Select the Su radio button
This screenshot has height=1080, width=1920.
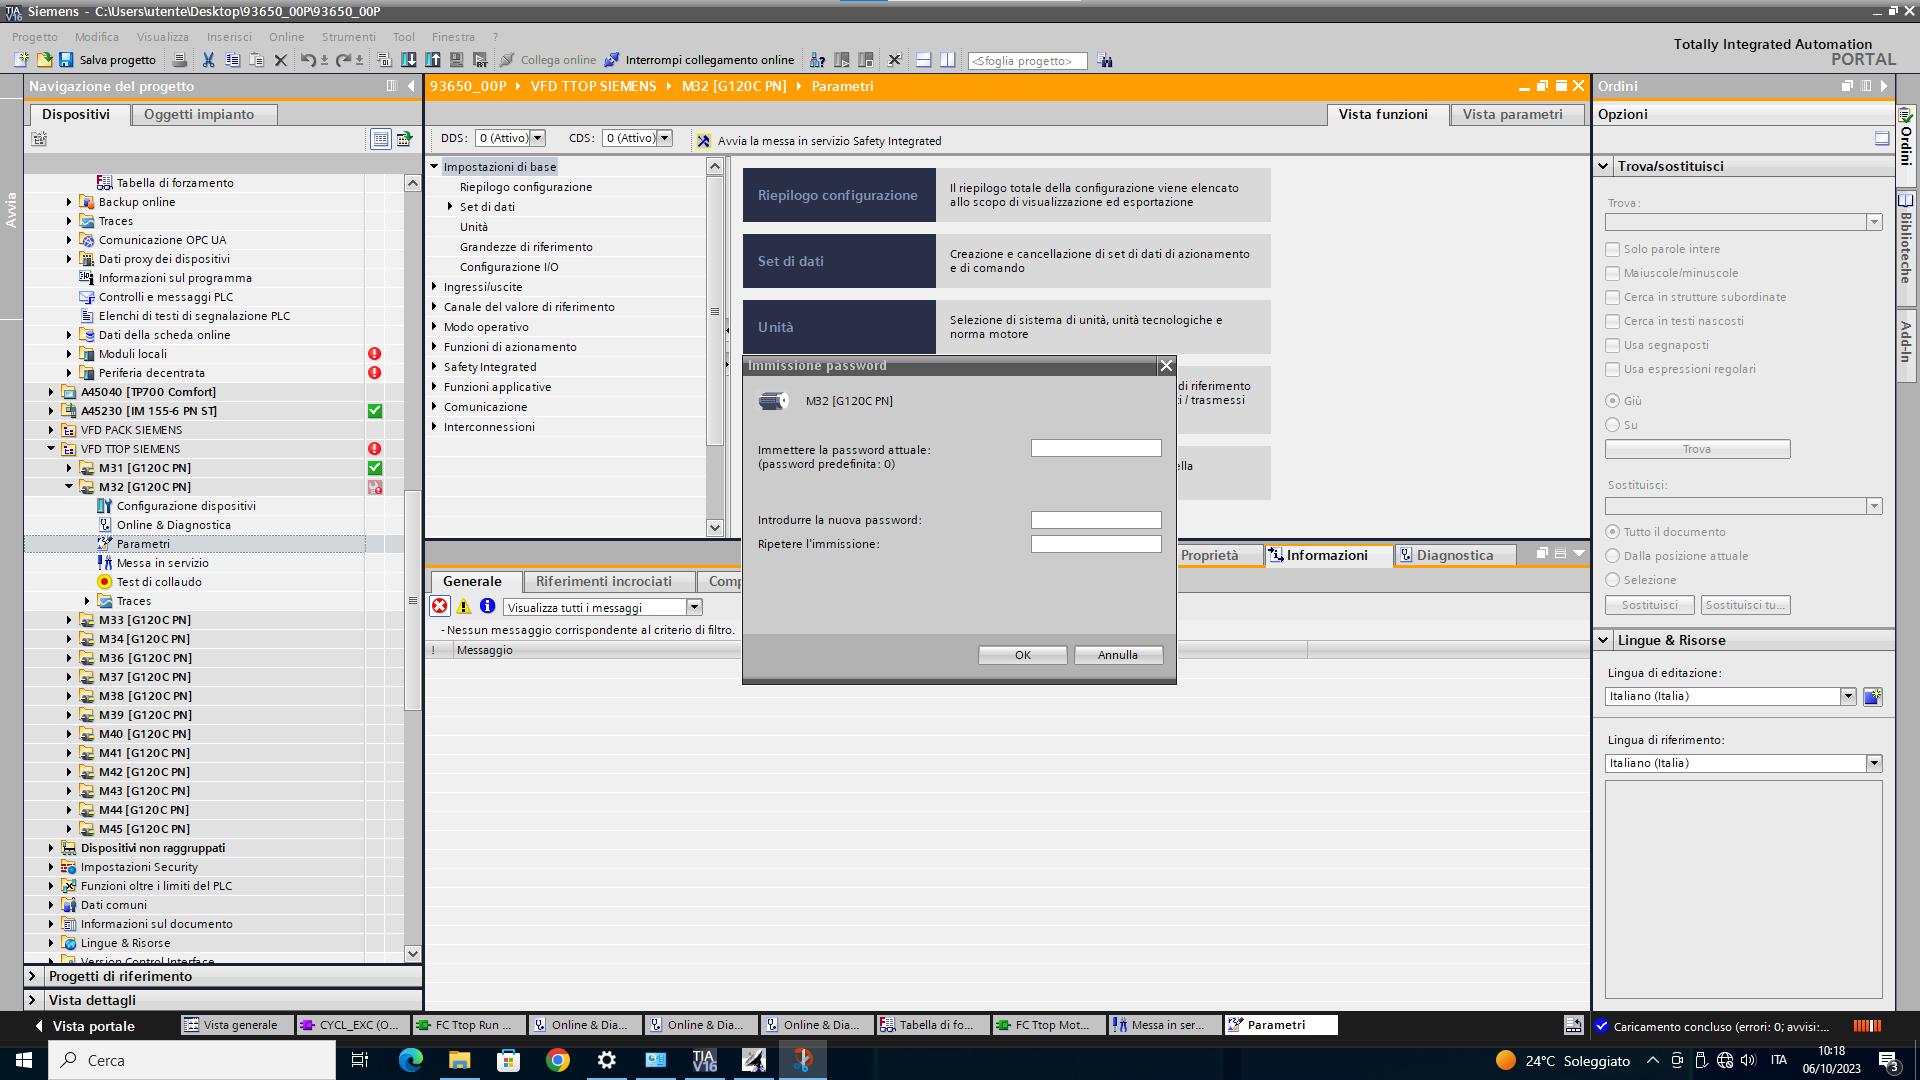point(1612,424)
